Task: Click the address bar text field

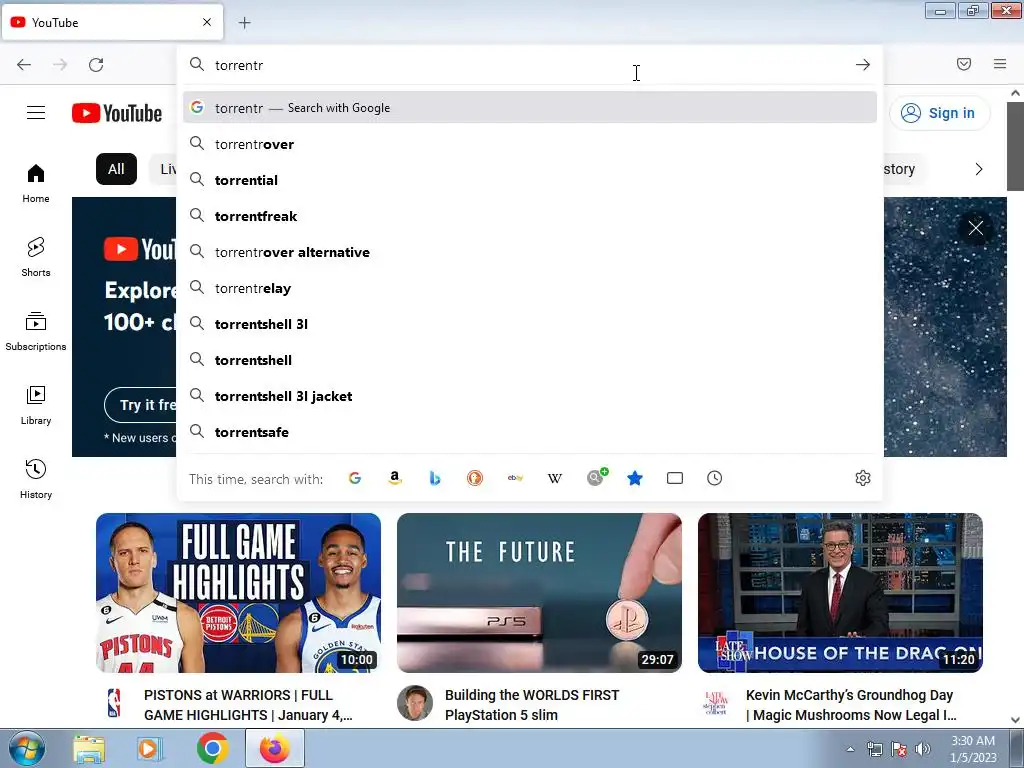Action: tap(529, 65)
